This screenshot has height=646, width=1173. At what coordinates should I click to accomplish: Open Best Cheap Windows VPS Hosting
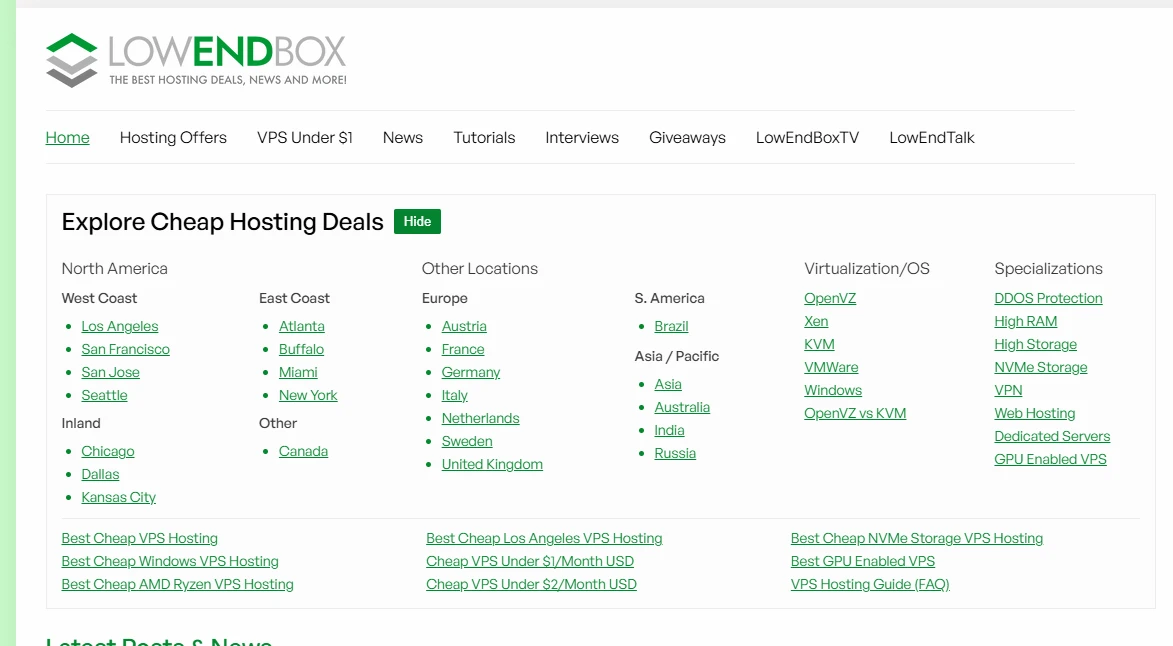170,562
